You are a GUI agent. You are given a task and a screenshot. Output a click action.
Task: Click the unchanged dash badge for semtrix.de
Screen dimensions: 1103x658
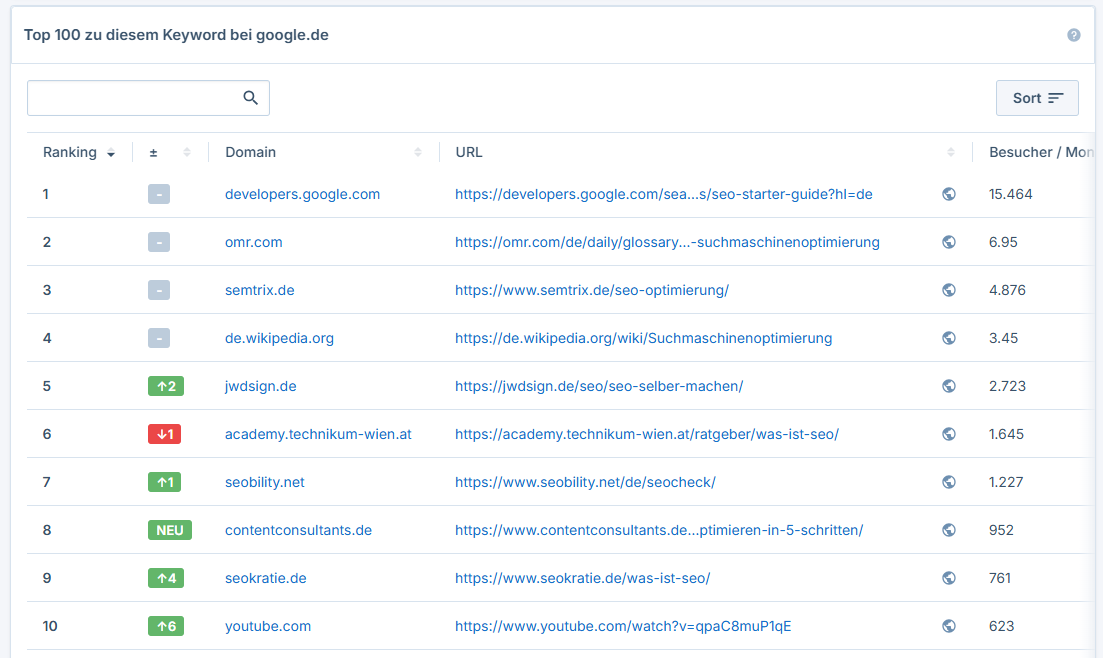point(159,290)
